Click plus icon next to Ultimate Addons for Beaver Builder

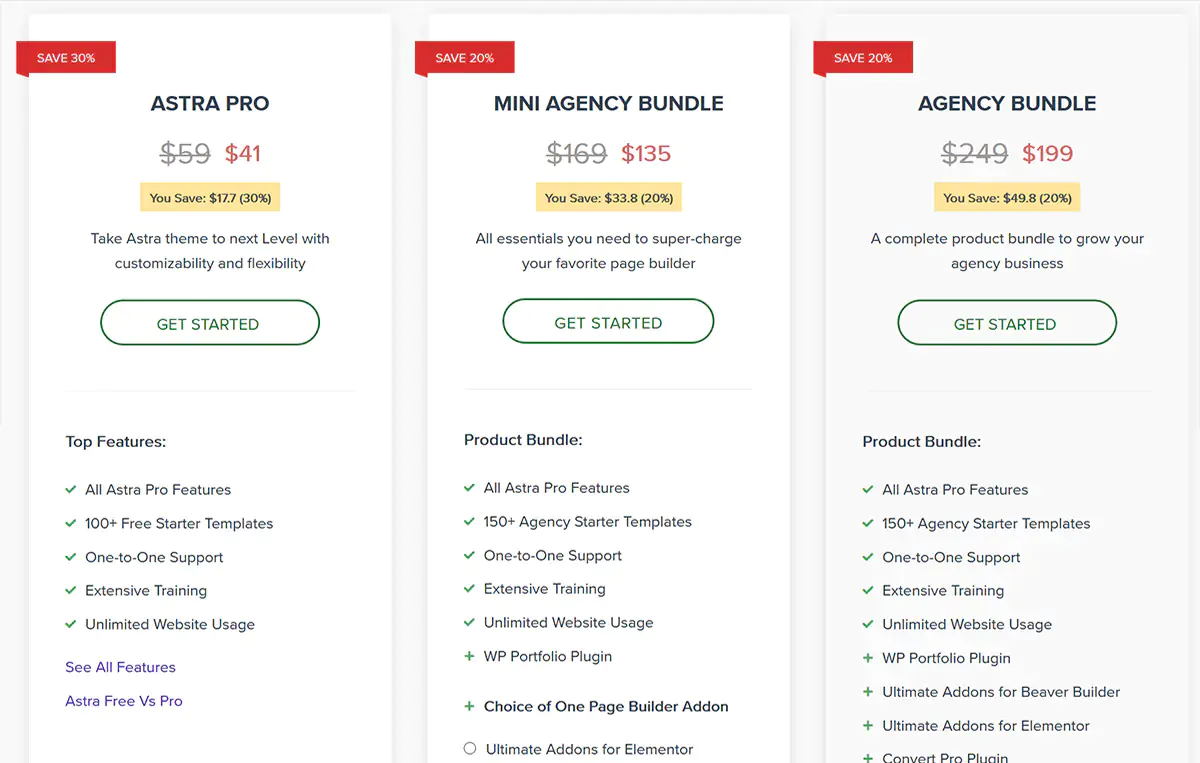pyautogui.click(x=868, y=692)
